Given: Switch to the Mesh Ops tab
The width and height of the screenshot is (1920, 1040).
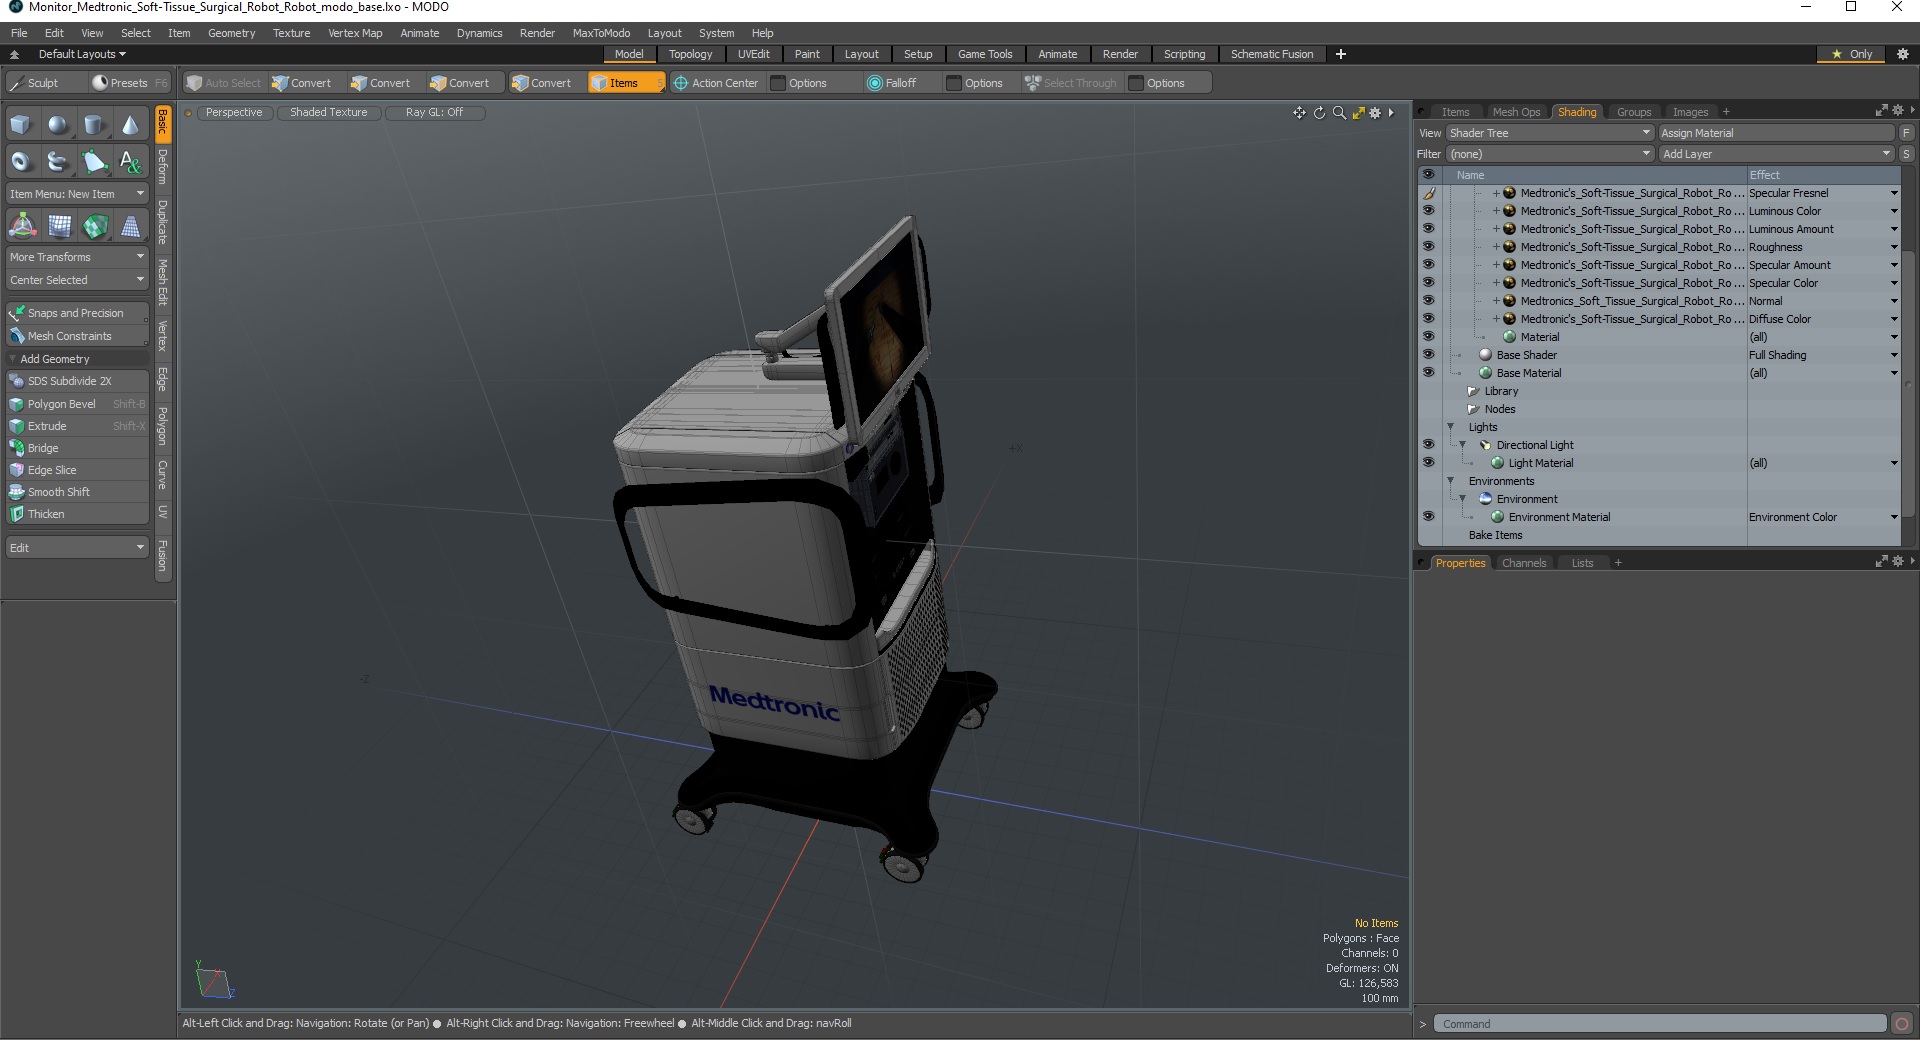Looking at the screenshot, I should point(1516,112).
